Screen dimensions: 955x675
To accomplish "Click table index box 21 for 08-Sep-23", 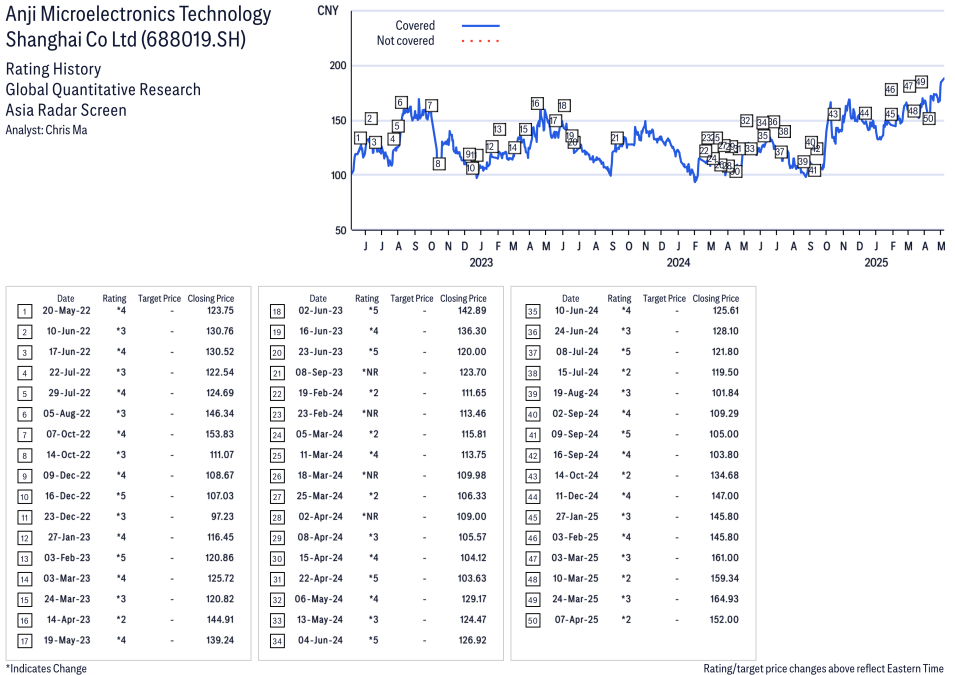I will (x=277, y=373).
